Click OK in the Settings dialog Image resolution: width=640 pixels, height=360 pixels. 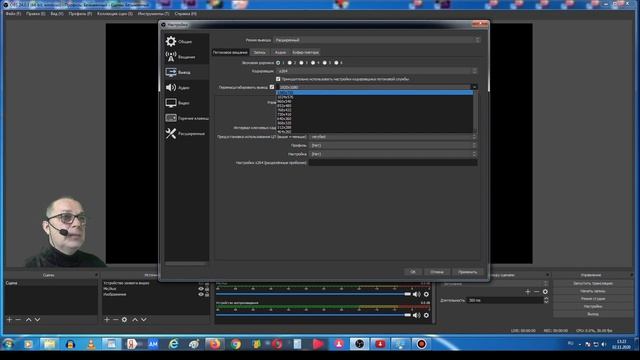(413, 272)
